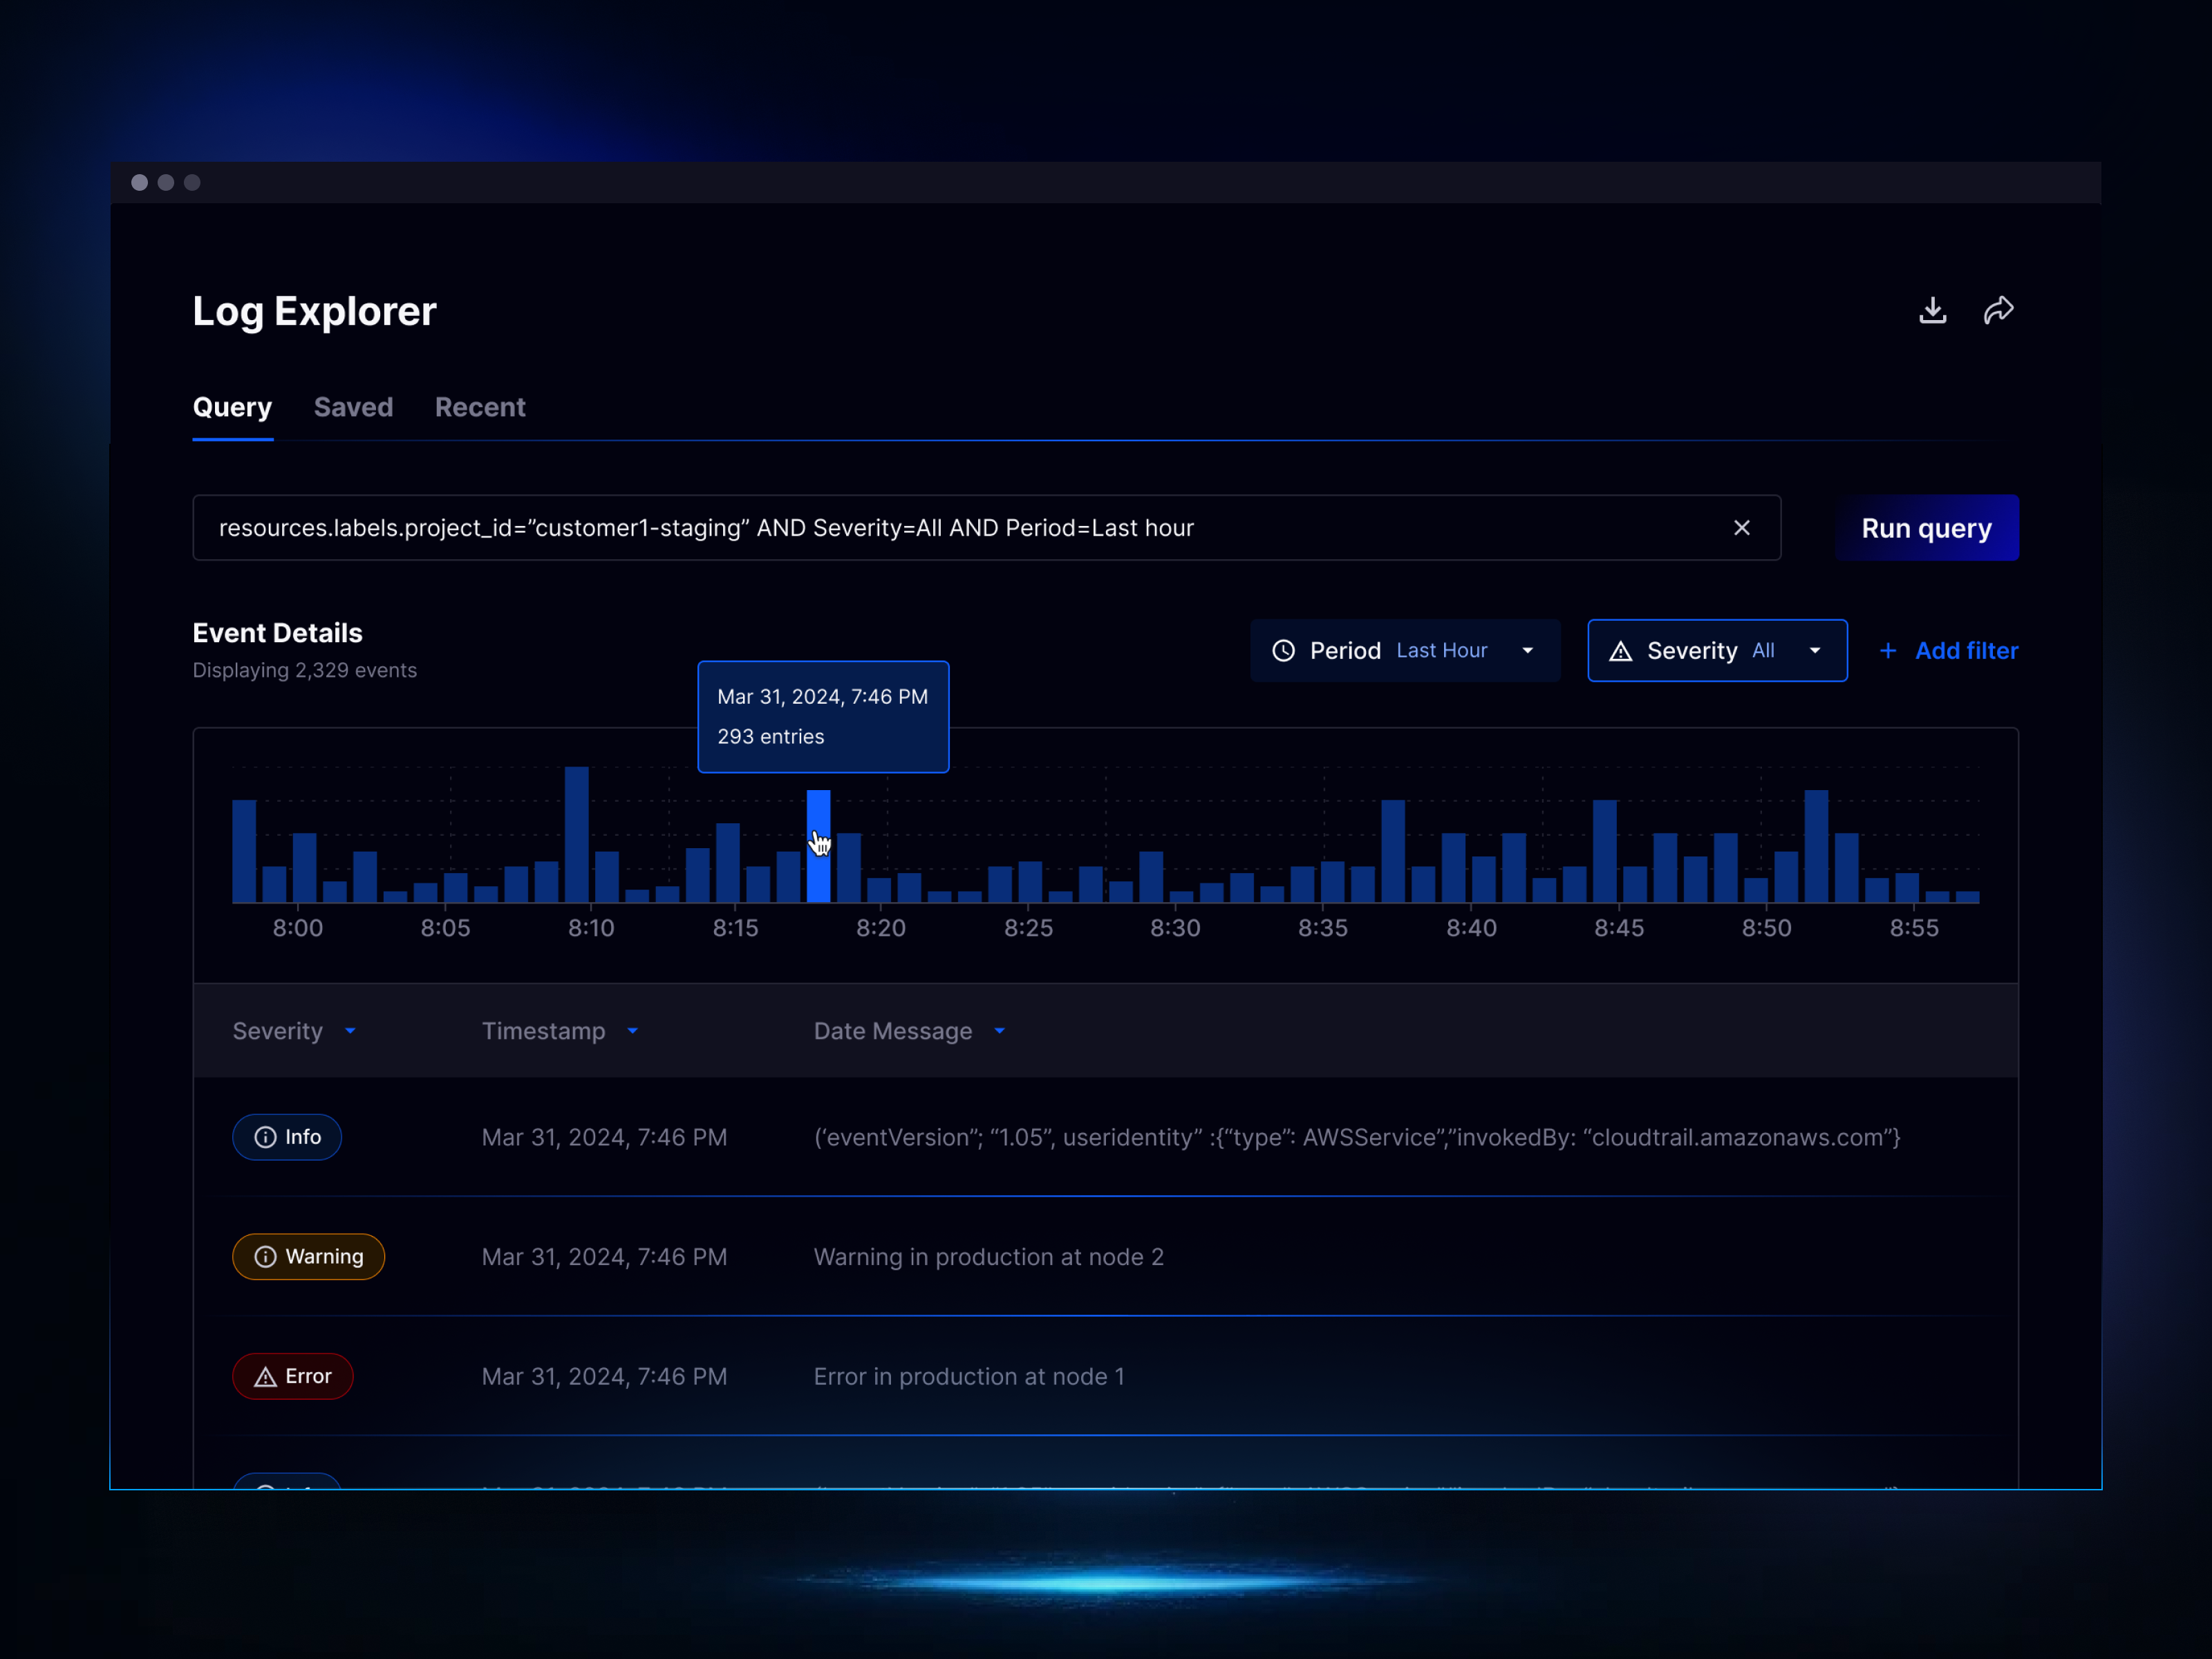Click the 8:00 time axis label
This screenshot has width=2212, height=1659.
[x=298, y=928]
